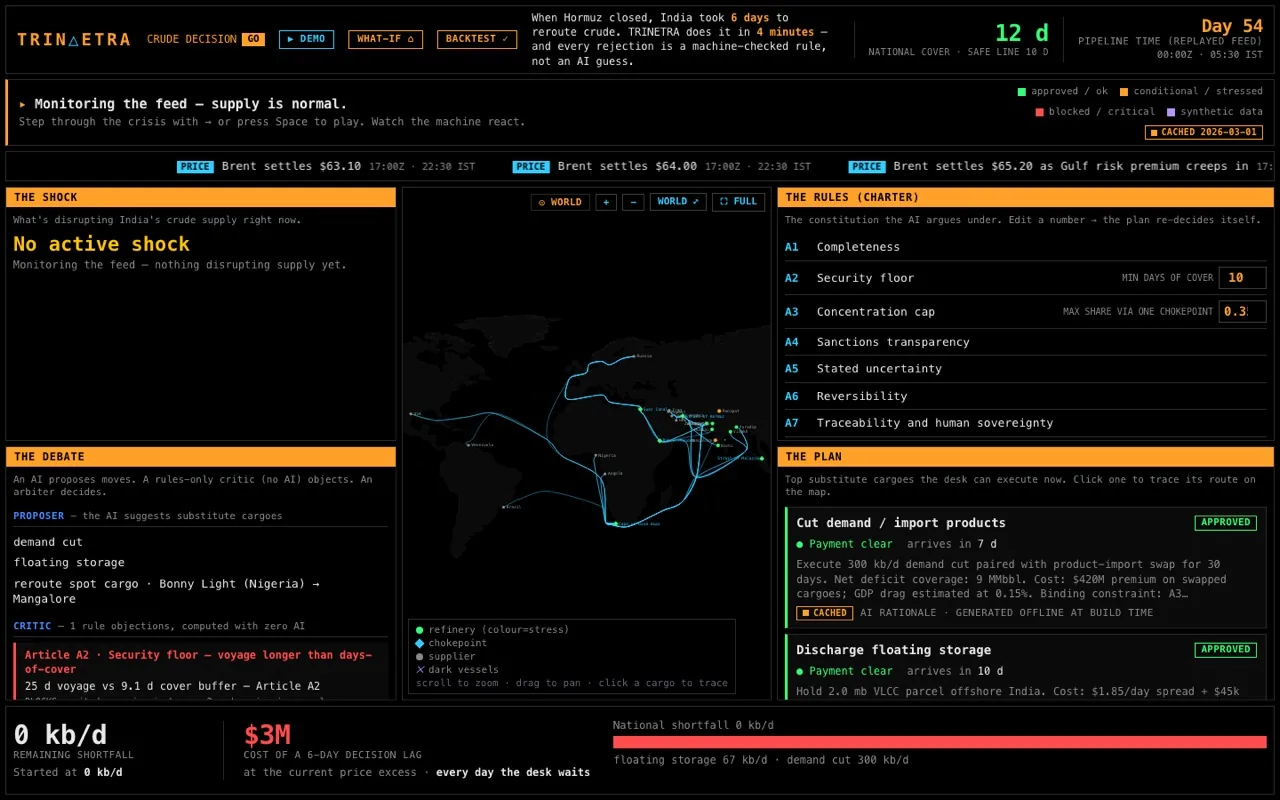Zoom in on the map
This screenshot has width=1280, height=800.
606,202
